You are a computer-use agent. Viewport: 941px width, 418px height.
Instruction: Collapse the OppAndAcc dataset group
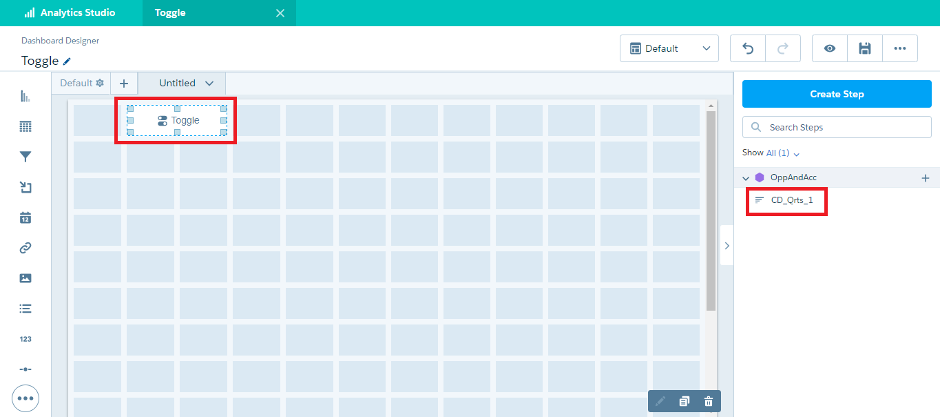pyautogui.click(x=745, y=178)
